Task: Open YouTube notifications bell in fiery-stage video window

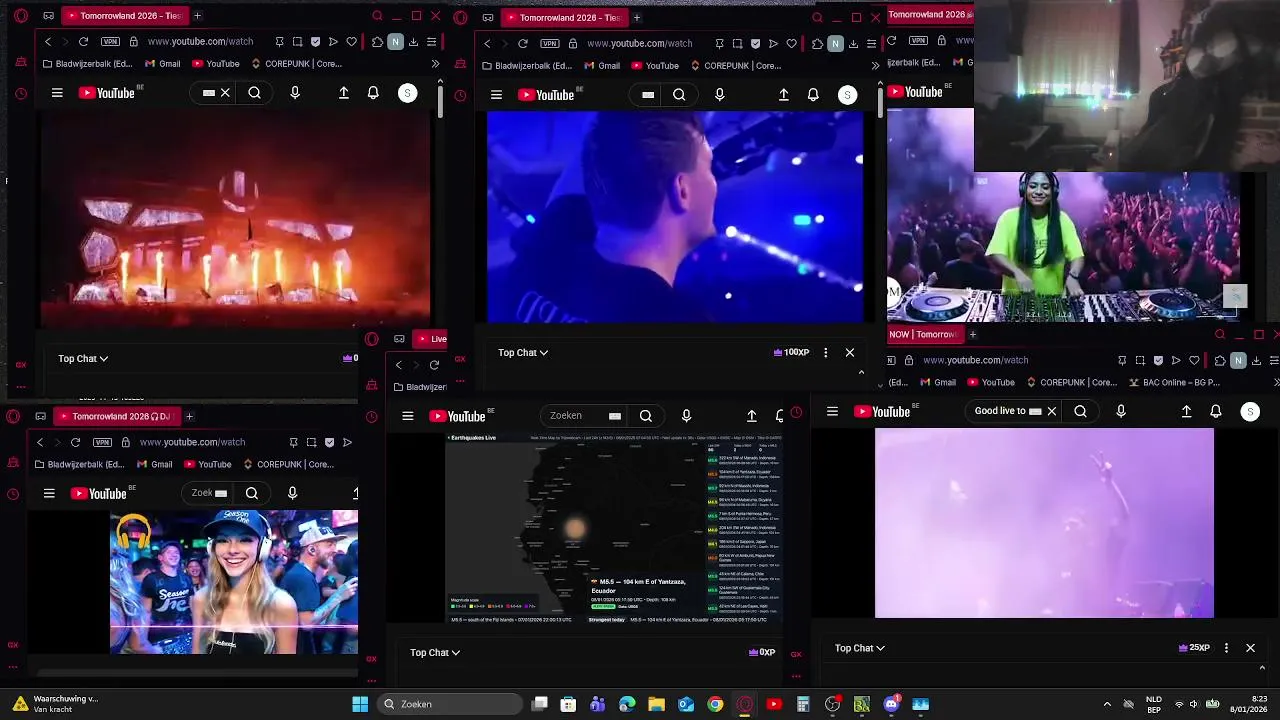Action: pyautogui.click(x=373, y=93)
